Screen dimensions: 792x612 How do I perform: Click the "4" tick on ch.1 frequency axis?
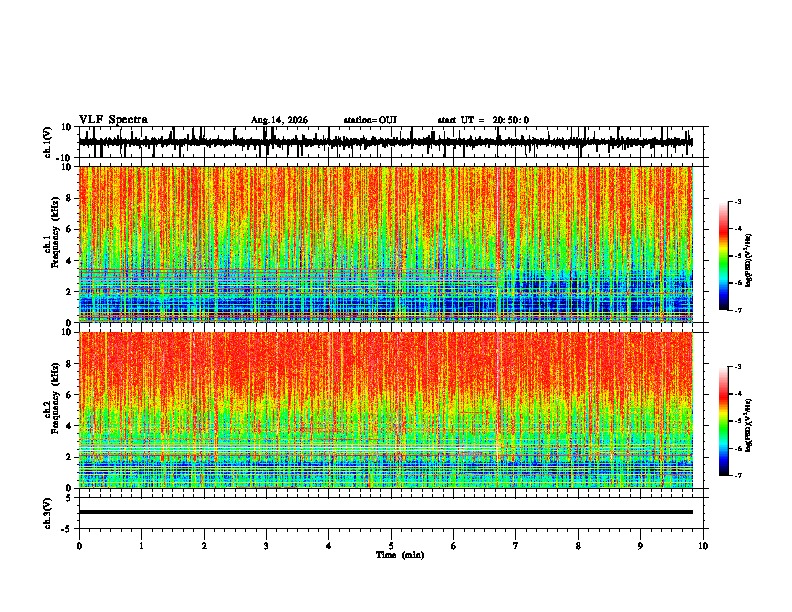[69, 261]
